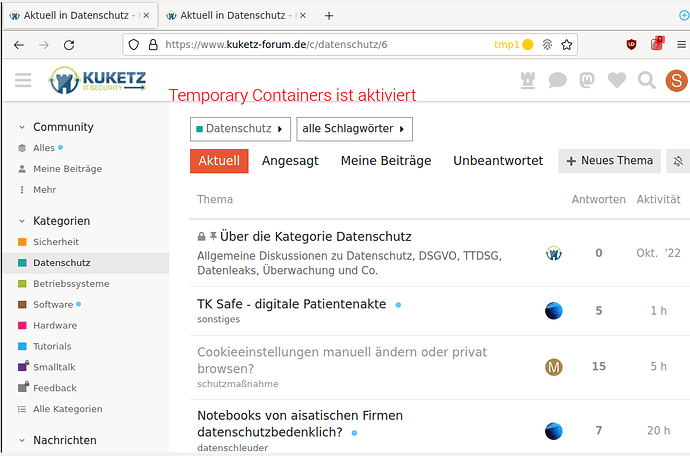Switch to the Unbeantwortet tab
The image size is (690, 456).
(x=498, y=161)
